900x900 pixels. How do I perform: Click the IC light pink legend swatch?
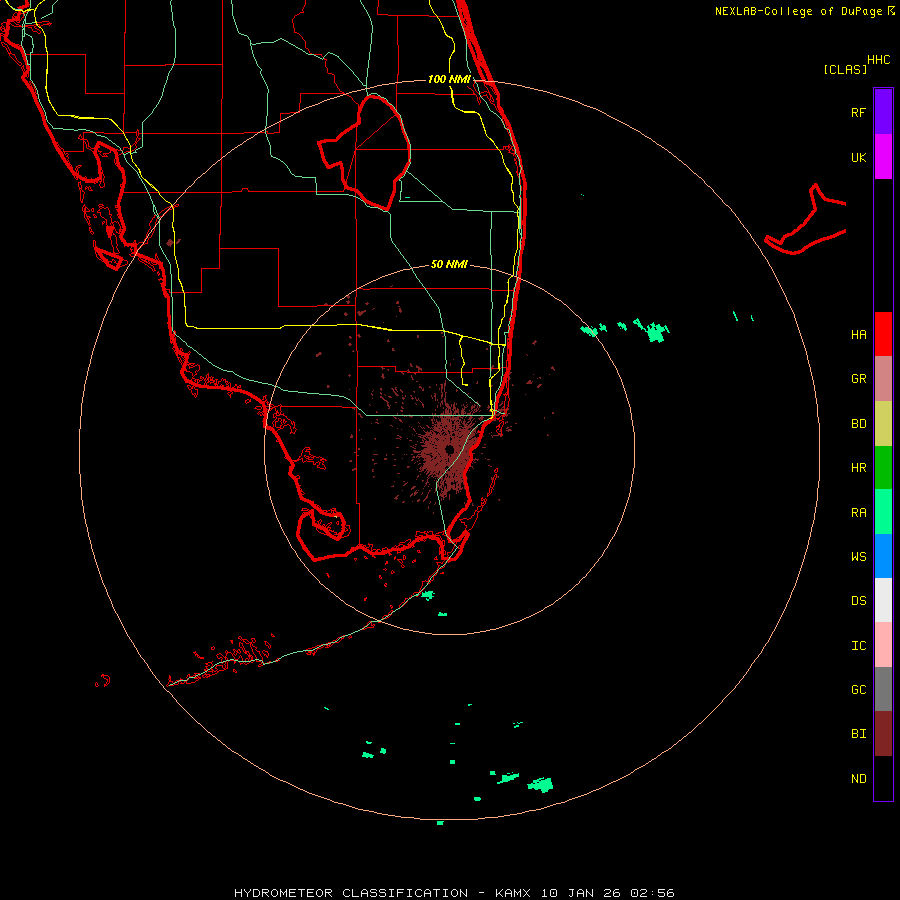pyautogui.click(x=883, y=645)
